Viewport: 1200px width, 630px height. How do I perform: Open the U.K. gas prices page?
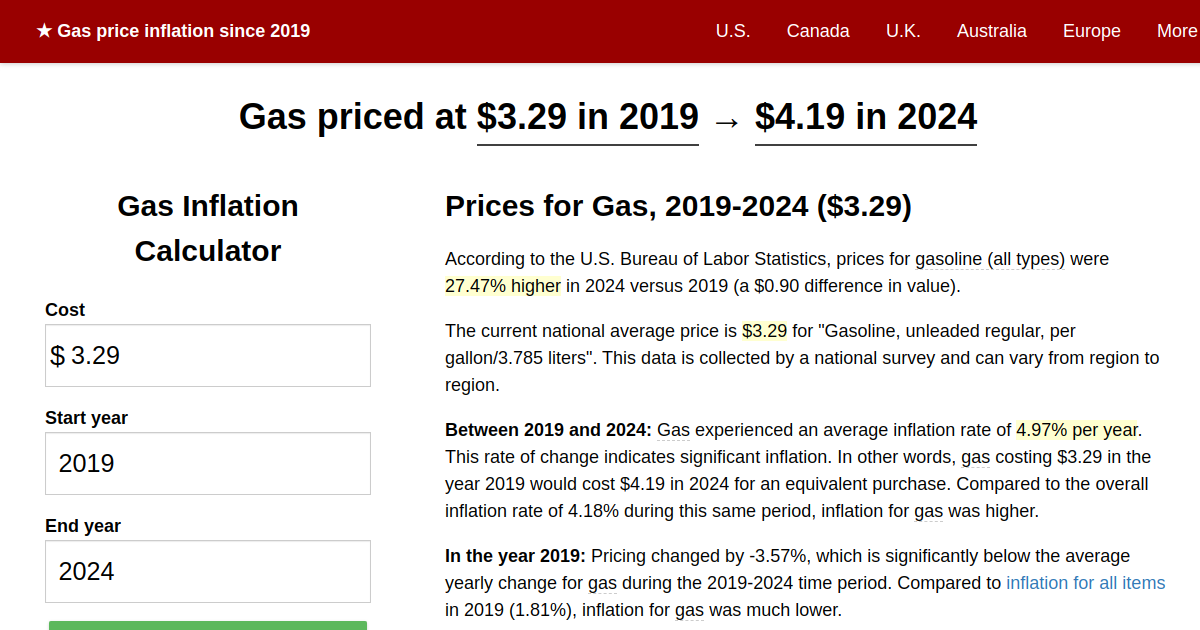[903, 31]
